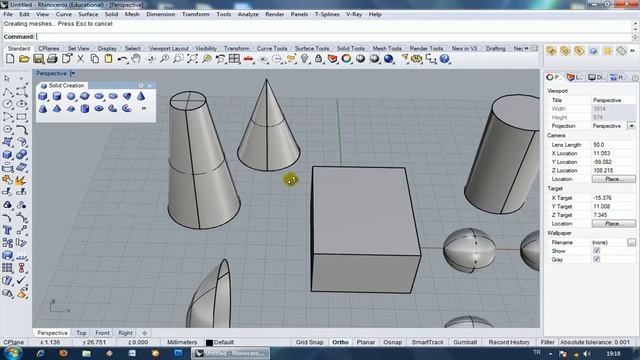Expand hidden toolbar tabs after New in V5
This screenshot has height=360, width=640.
[526, 48]
